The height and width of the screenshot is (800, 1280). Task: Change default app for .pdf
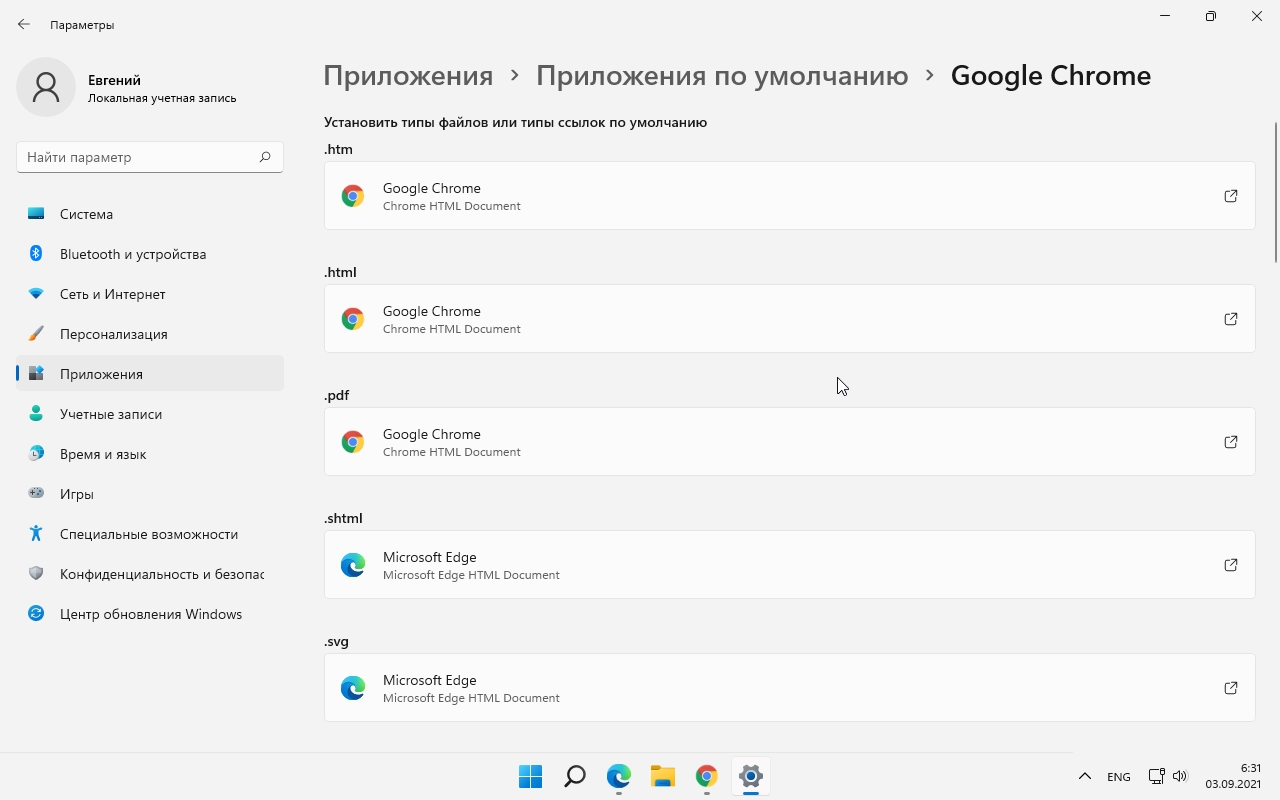coord(789,442)
